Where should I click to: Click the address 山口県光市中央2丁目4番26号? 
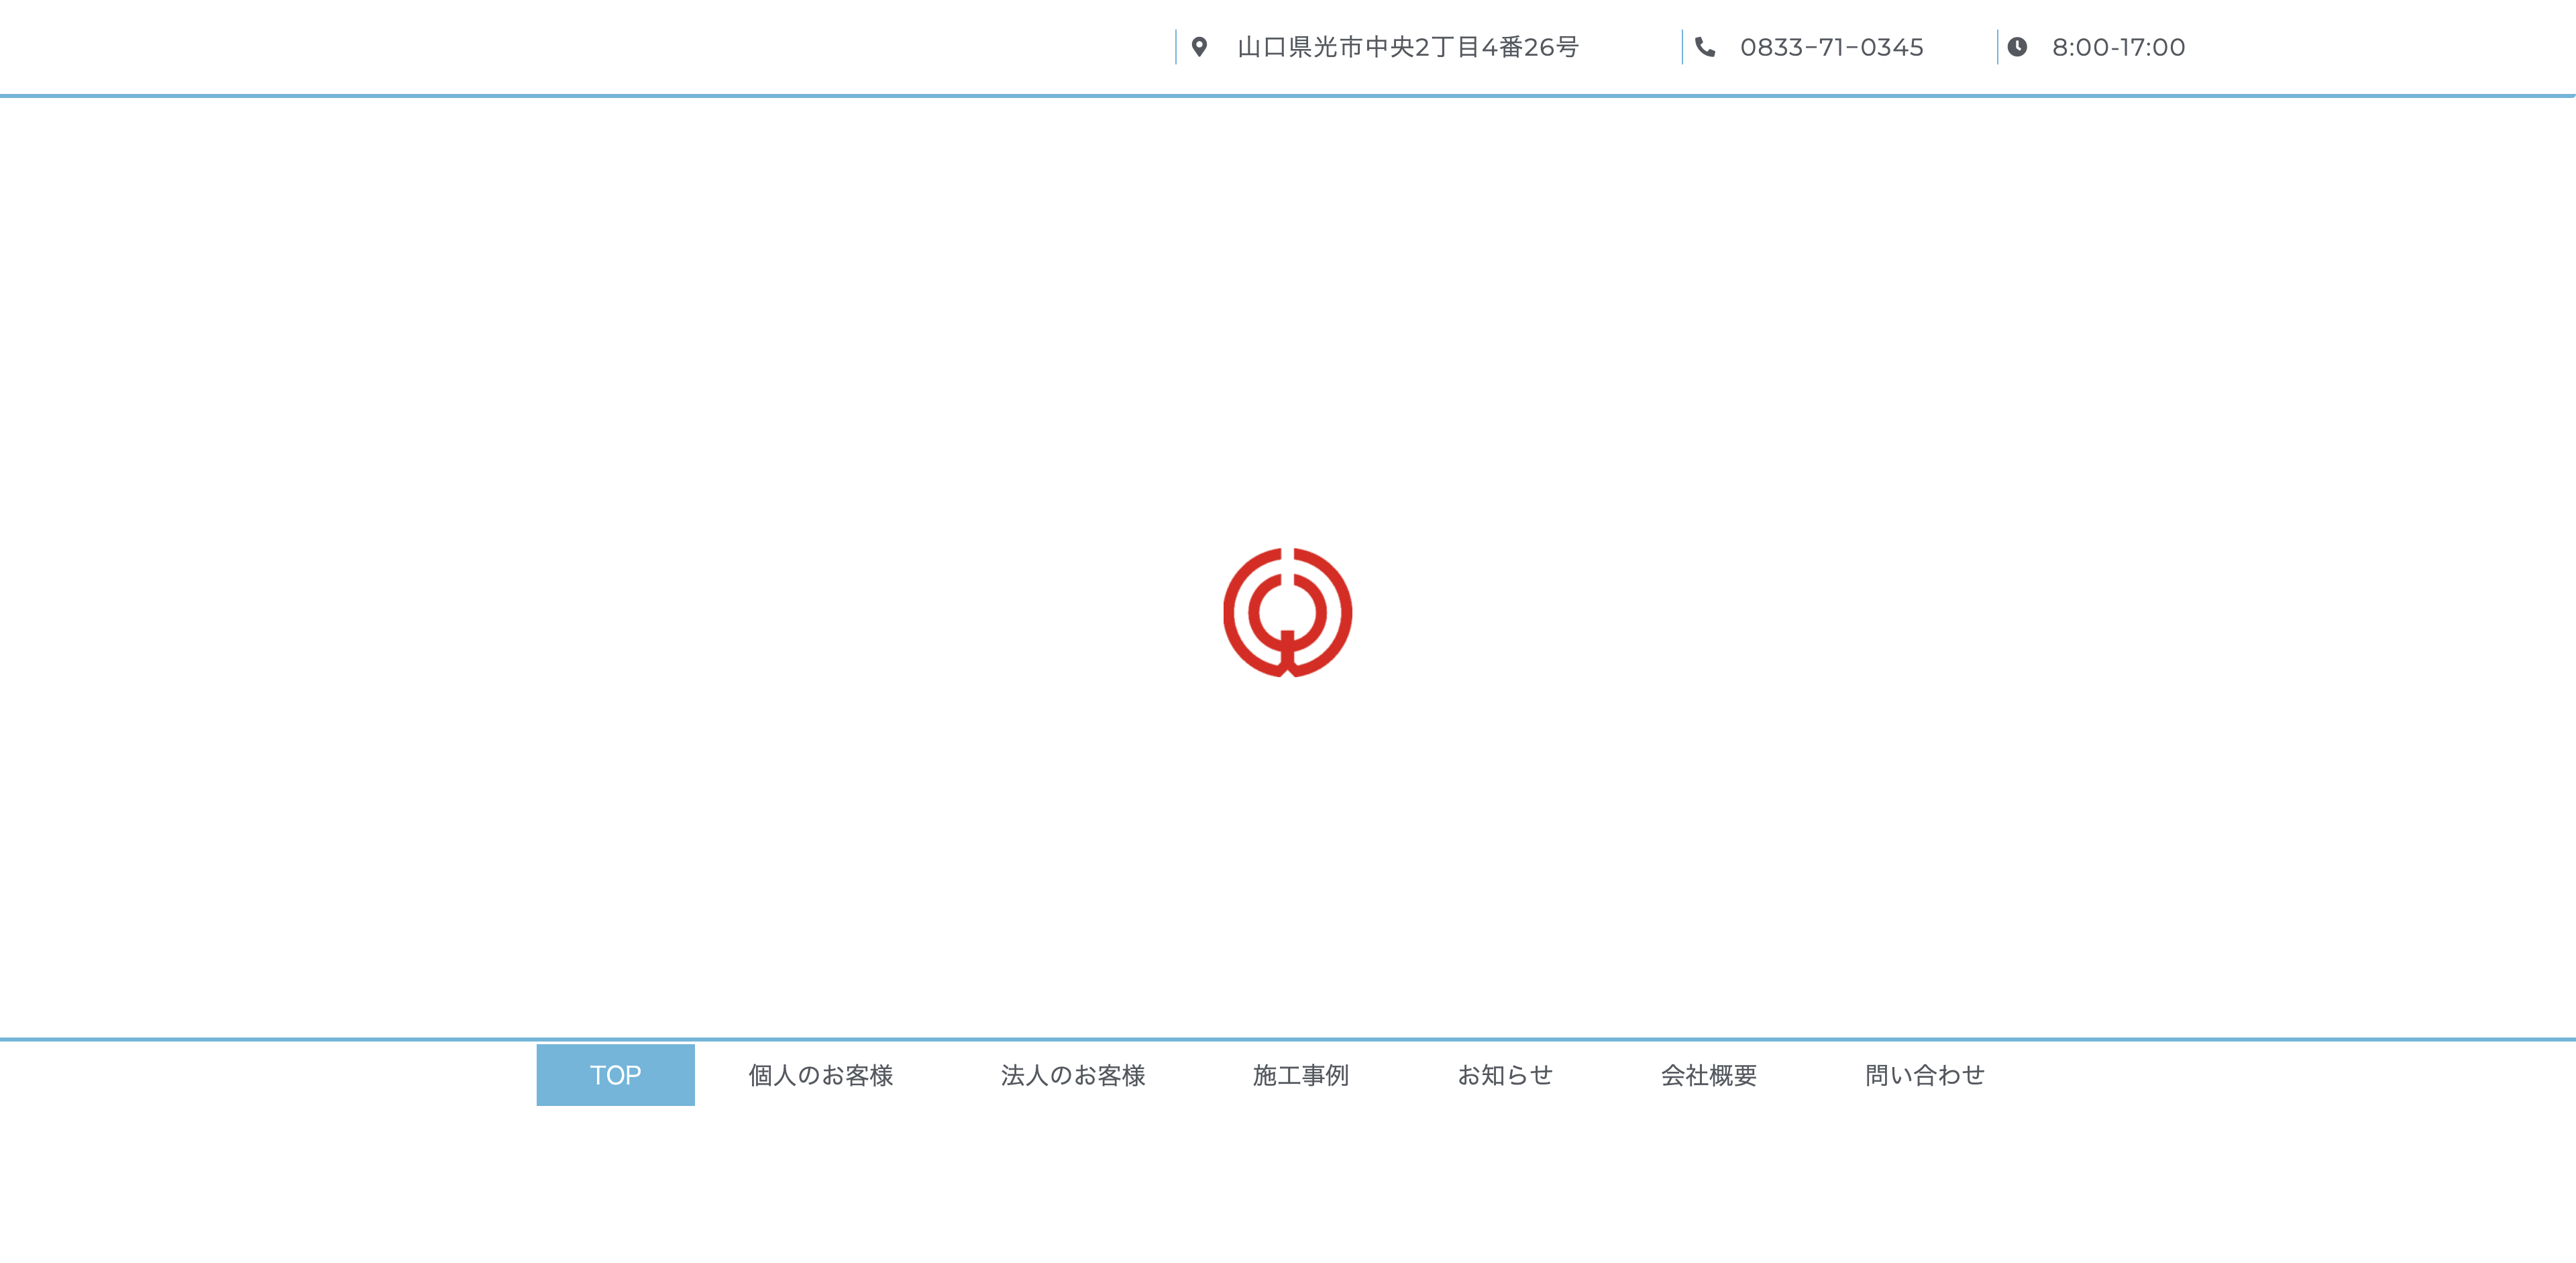tap(1408, 47)
